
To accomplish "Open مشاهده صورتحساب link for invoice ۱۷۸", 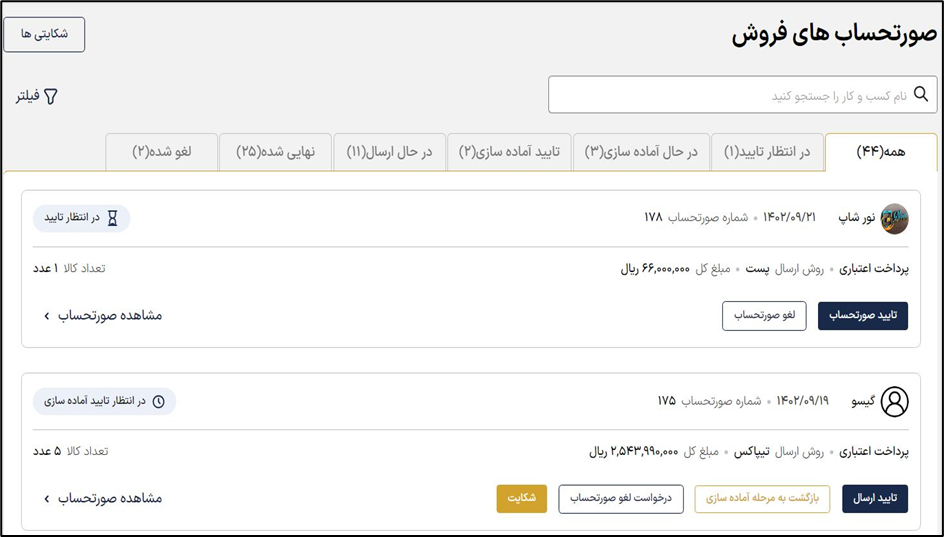I will point(102,316).
